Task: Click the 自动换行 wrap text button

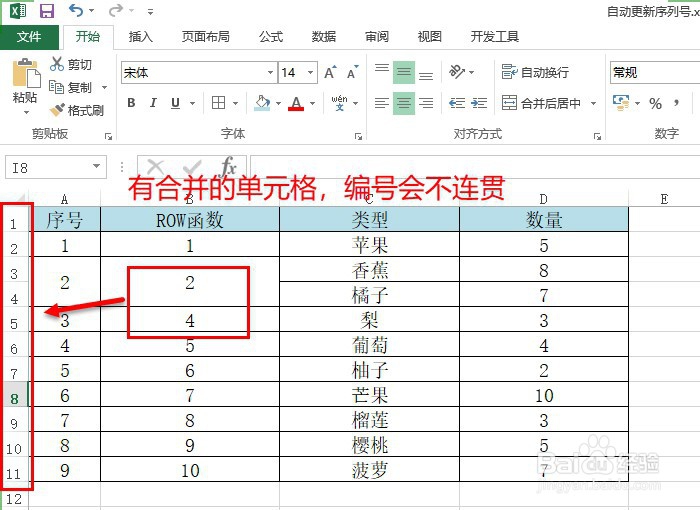Action: tap(535, 72)
